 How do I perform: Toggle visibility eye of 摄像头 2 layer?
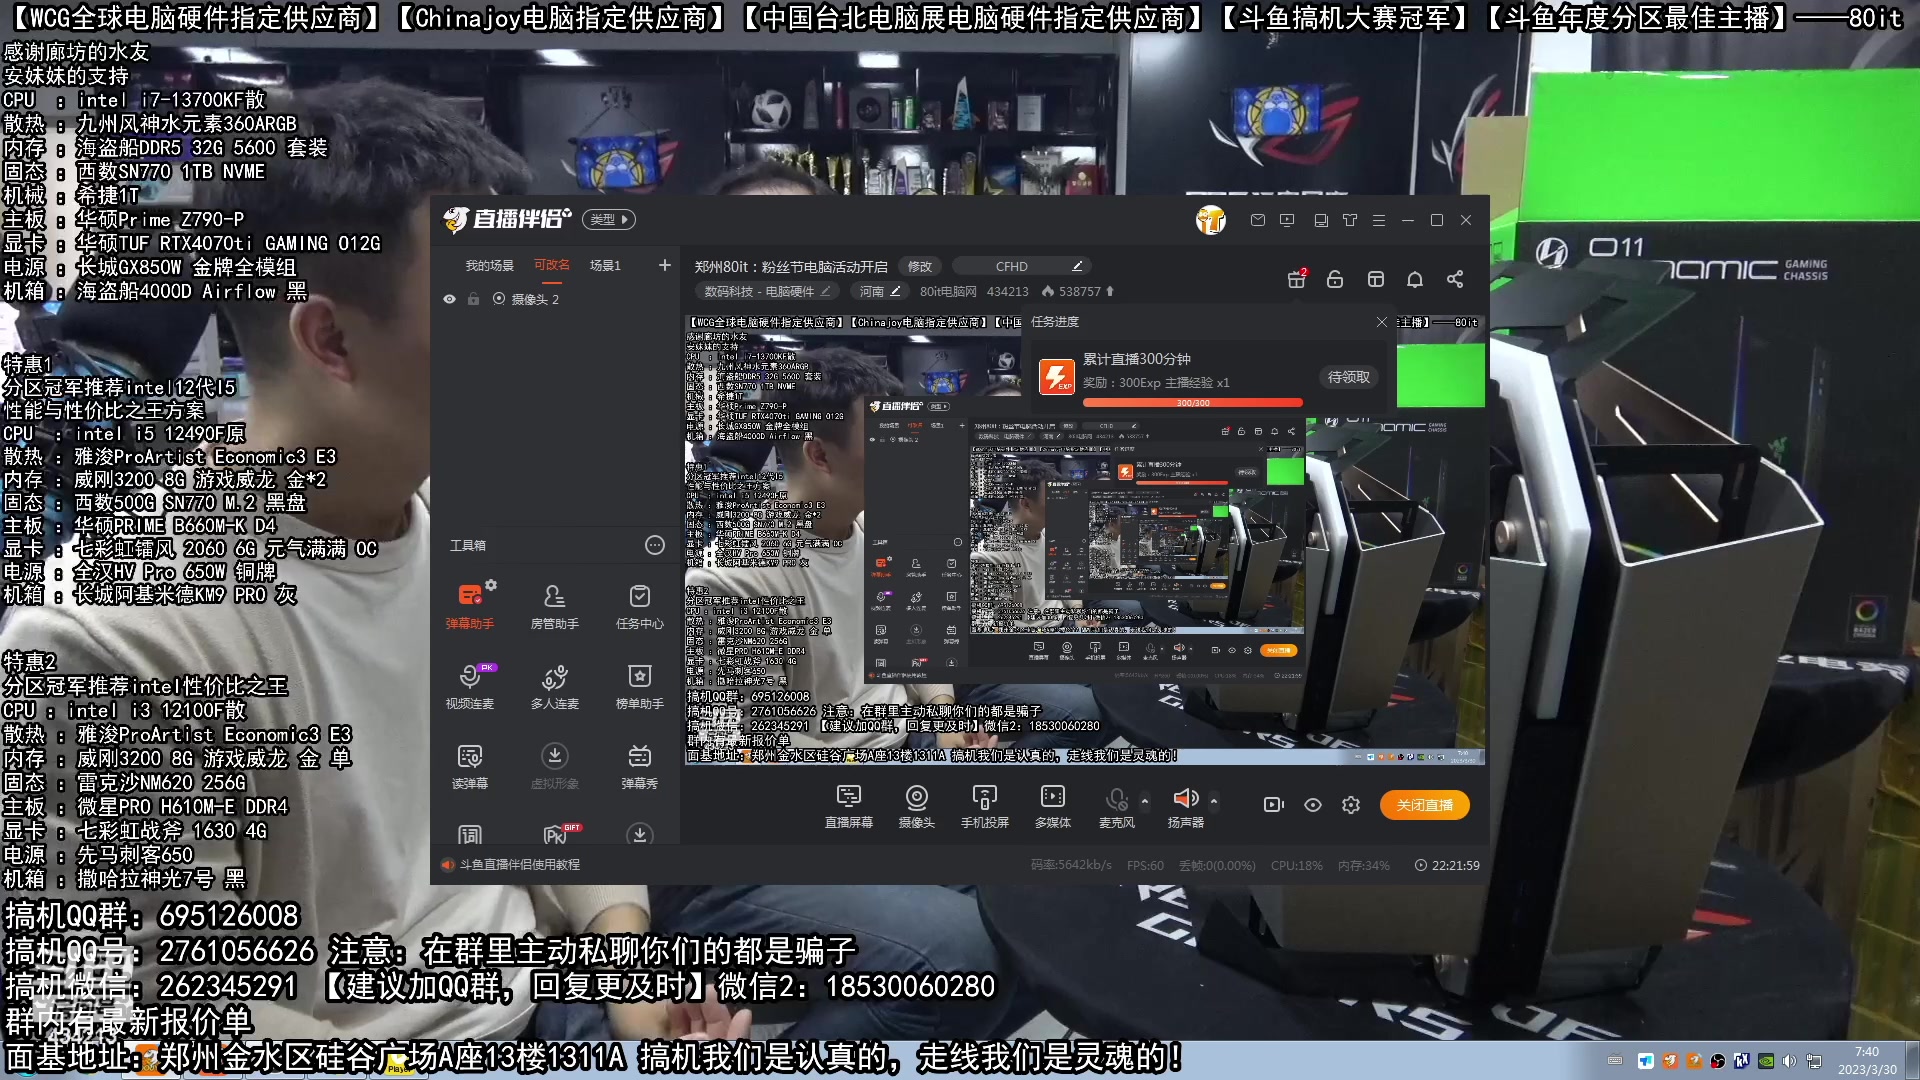[449, 299]
